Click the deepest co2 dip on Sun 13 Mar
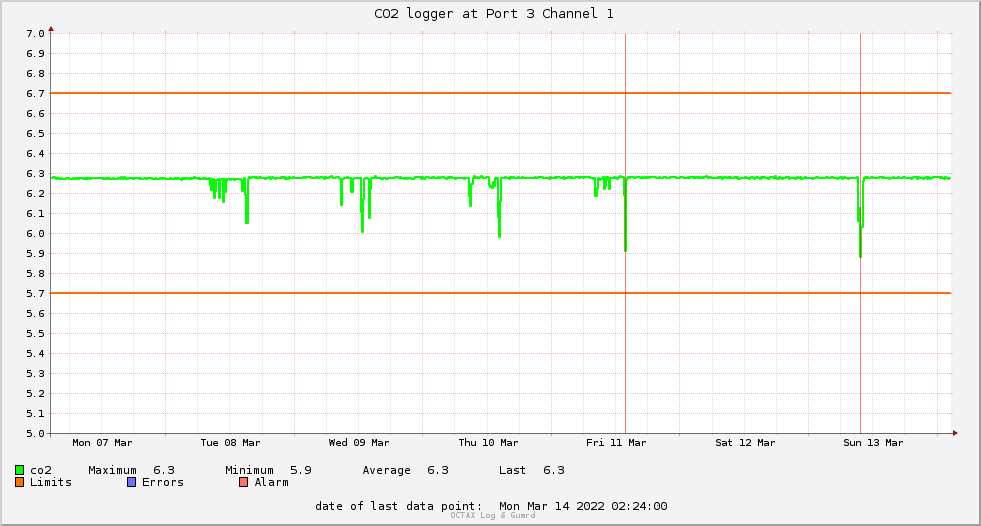This screenshot has width=981, height=526. (860, 253)
